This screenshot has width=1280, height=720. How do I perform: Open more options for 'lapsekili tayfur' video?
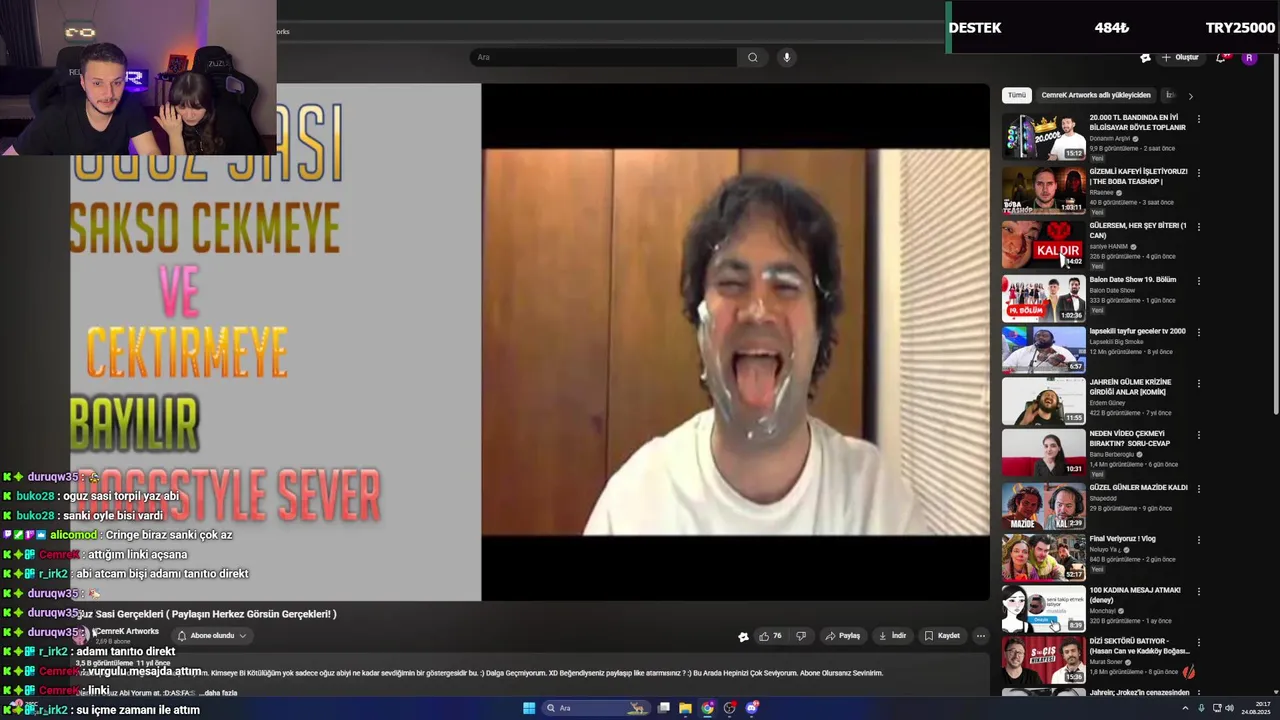point(1198,333)
